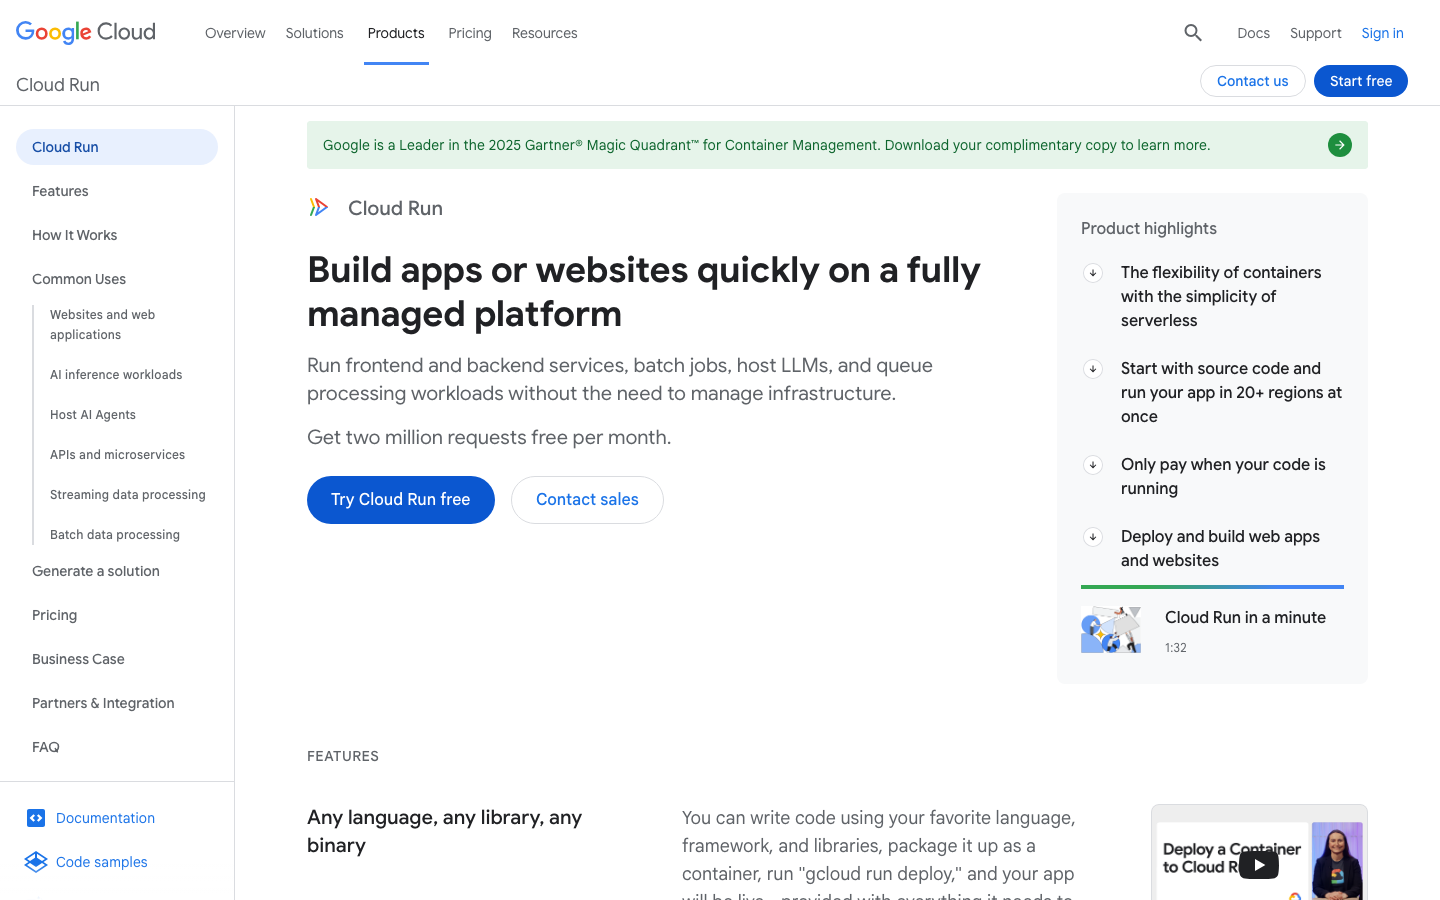Image resolution: width=1440 pixels, height=900 pixels.
Task: Open the Documentation link
Action: (x=105, y=818)
